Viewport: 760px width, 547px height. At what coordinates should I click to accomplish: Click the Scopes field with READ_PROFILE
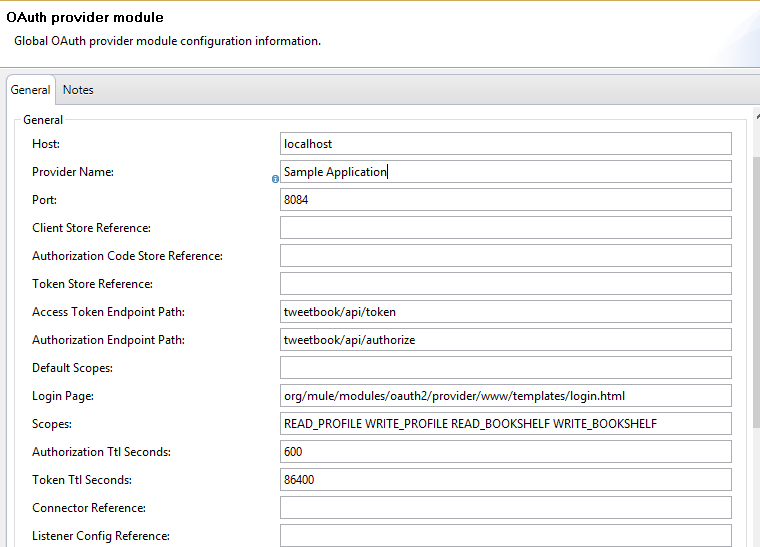click(x=506, y=424)
